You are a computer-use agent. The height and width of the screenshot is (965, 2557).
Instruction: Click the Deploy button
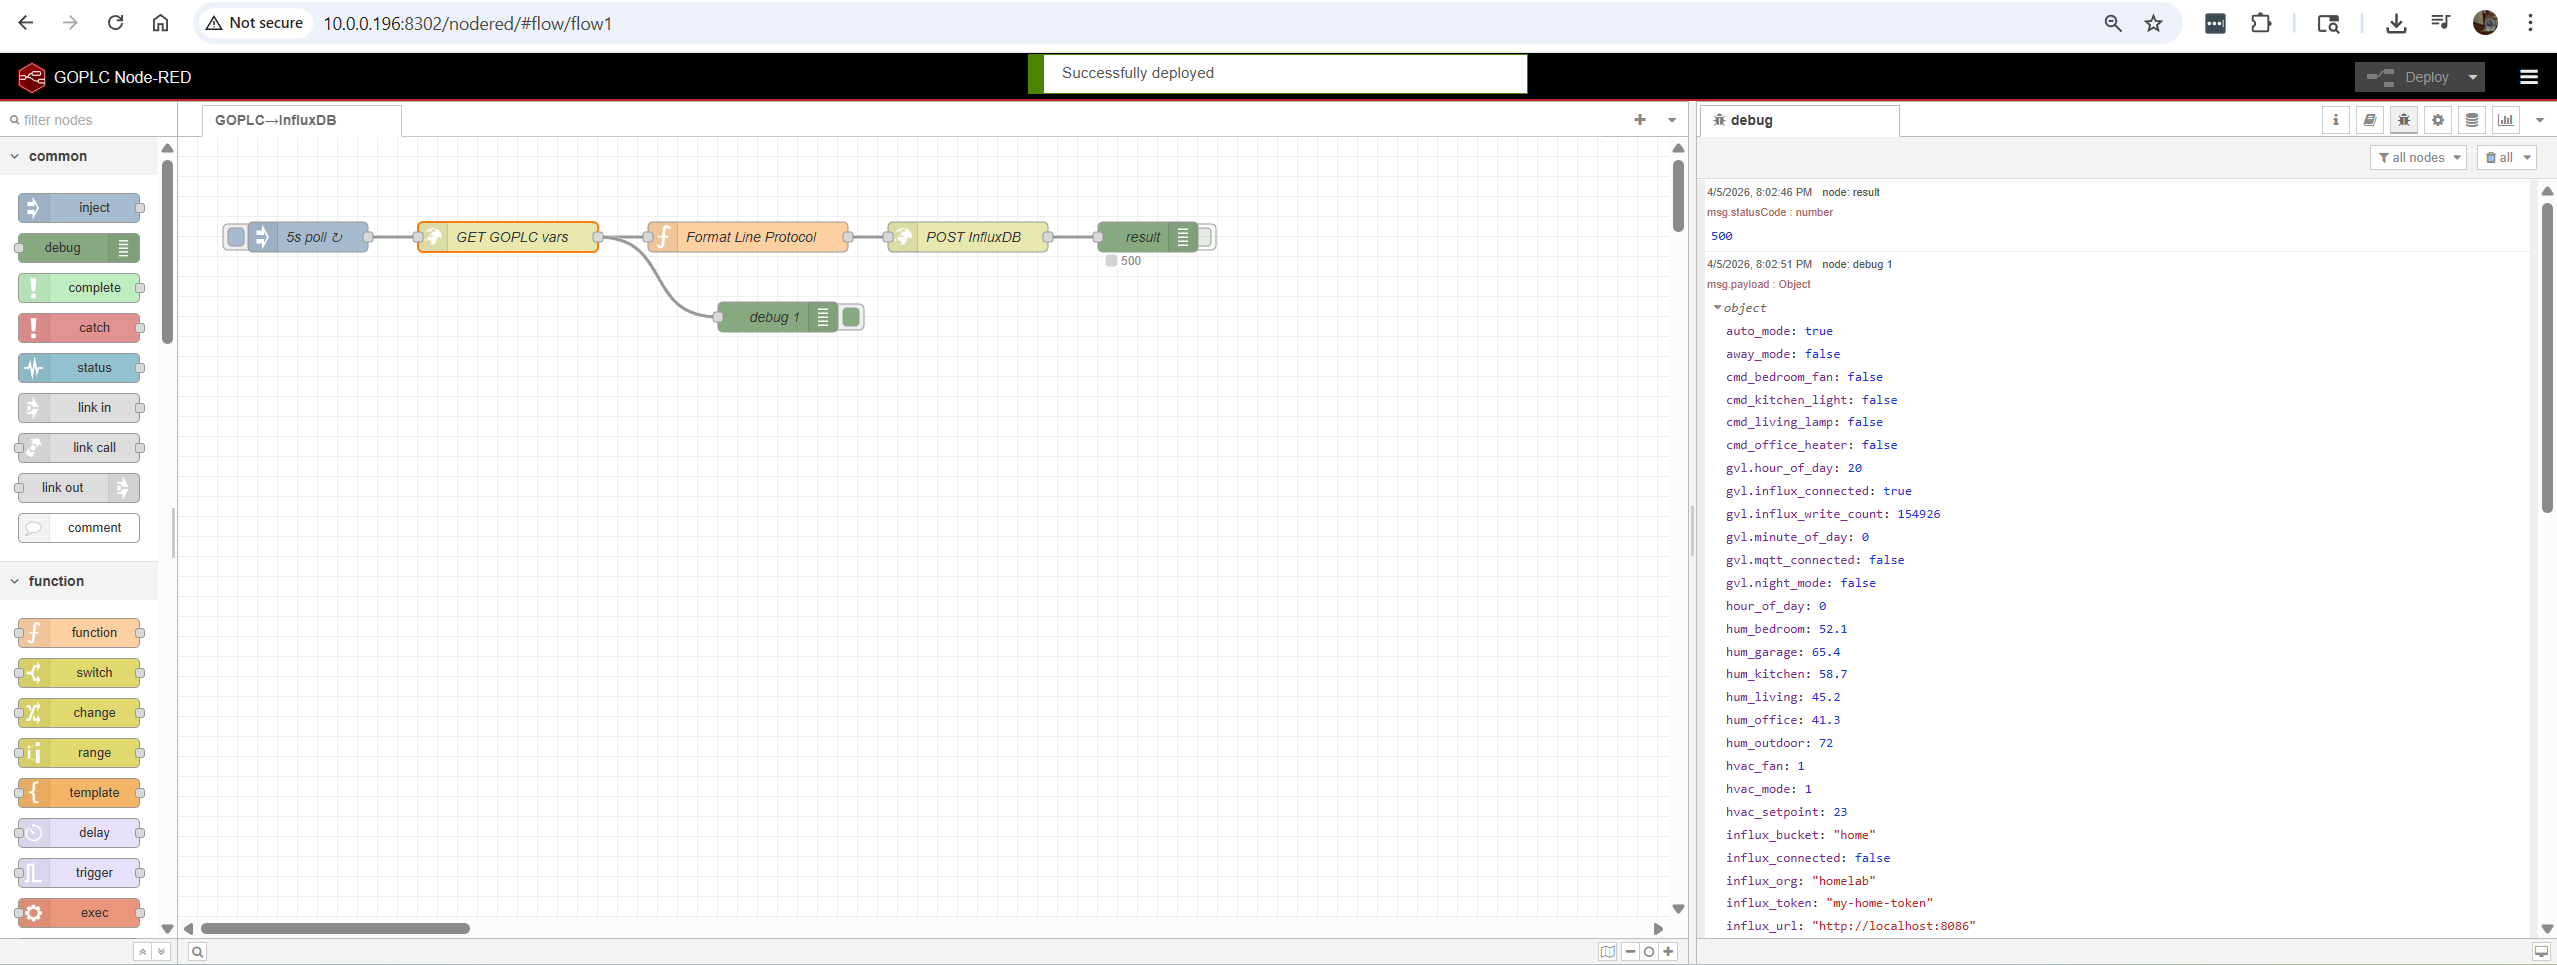[x=2409, y=77]
